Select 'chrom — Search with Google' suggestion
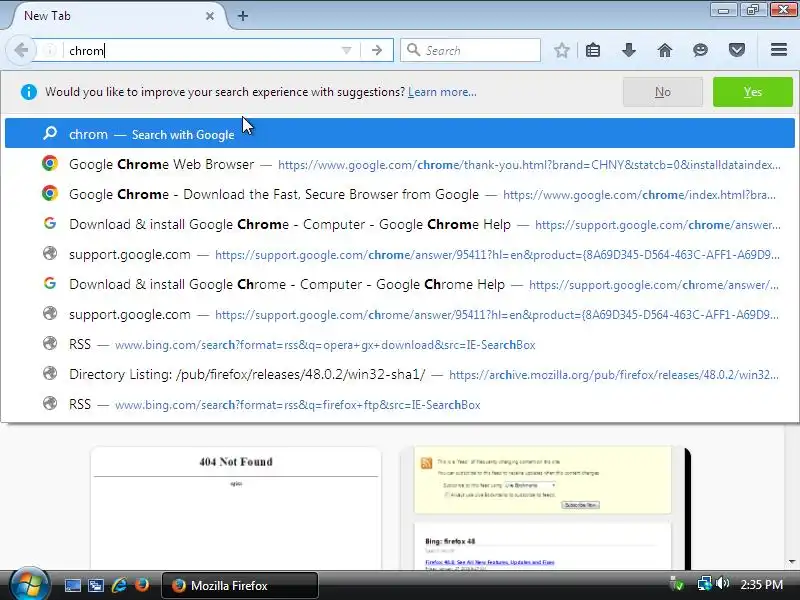The image size is (800, 600). click(400, 134)
